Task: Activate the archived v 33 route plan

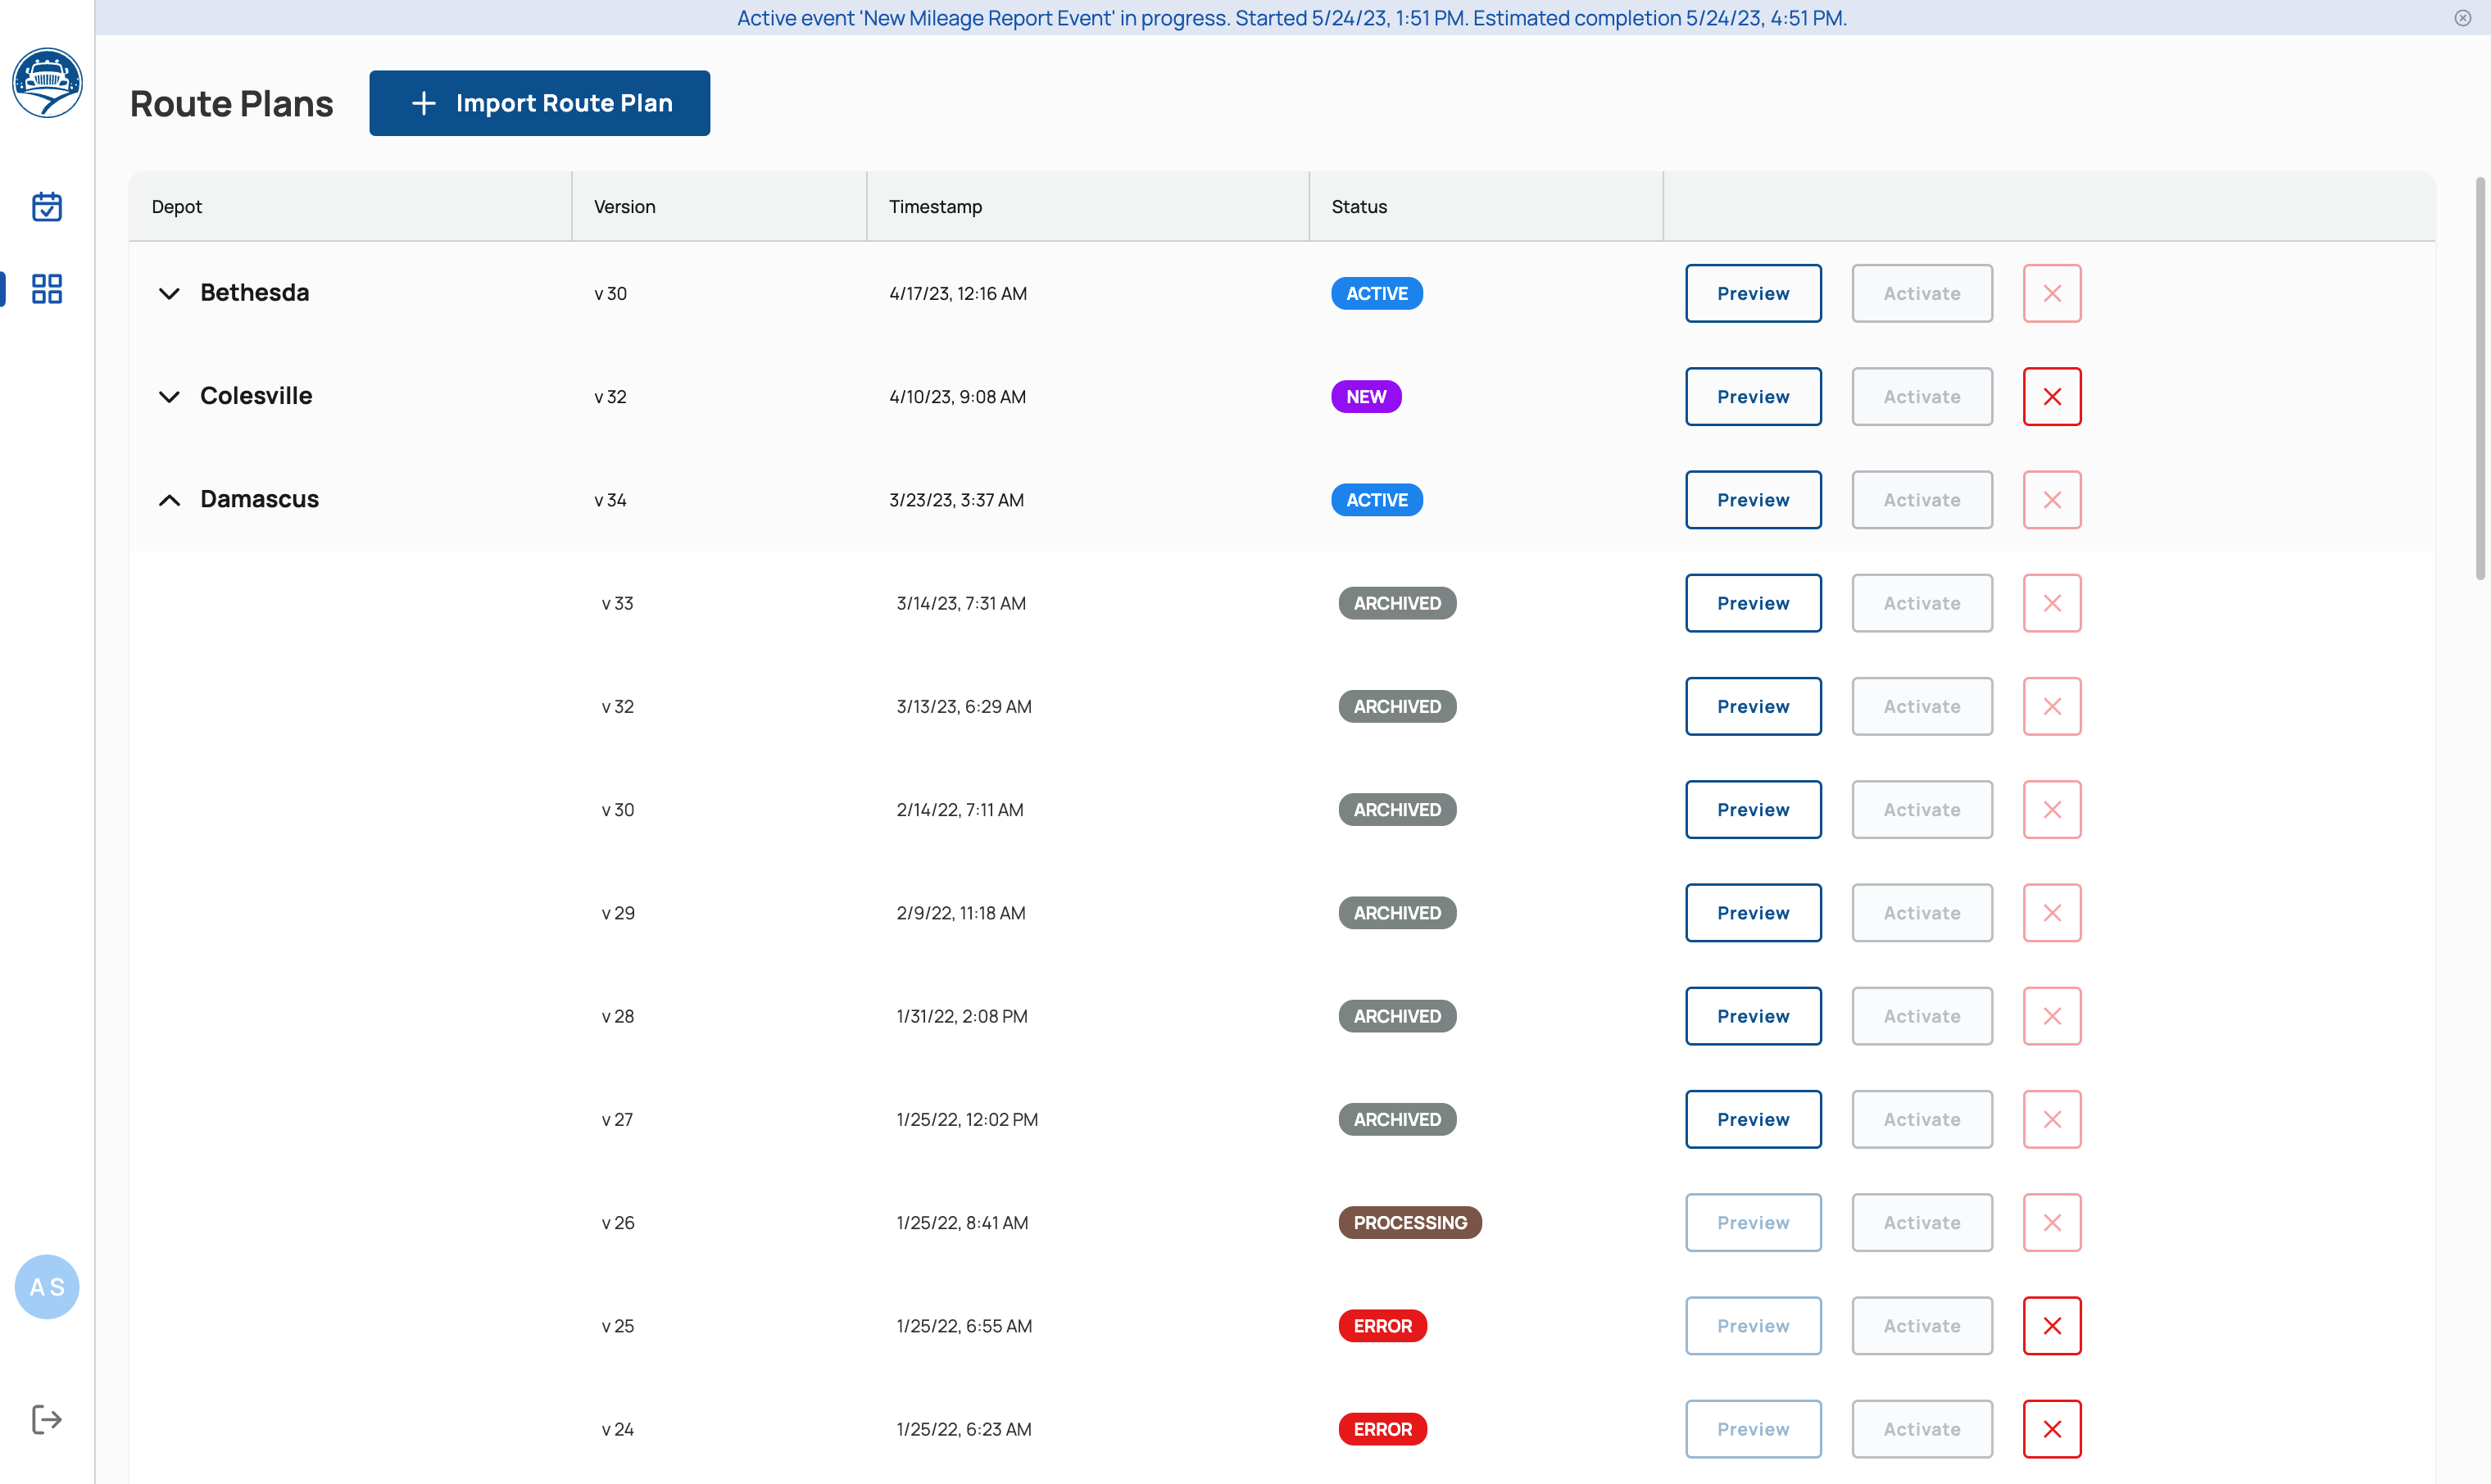Action: click(1921, 603)
